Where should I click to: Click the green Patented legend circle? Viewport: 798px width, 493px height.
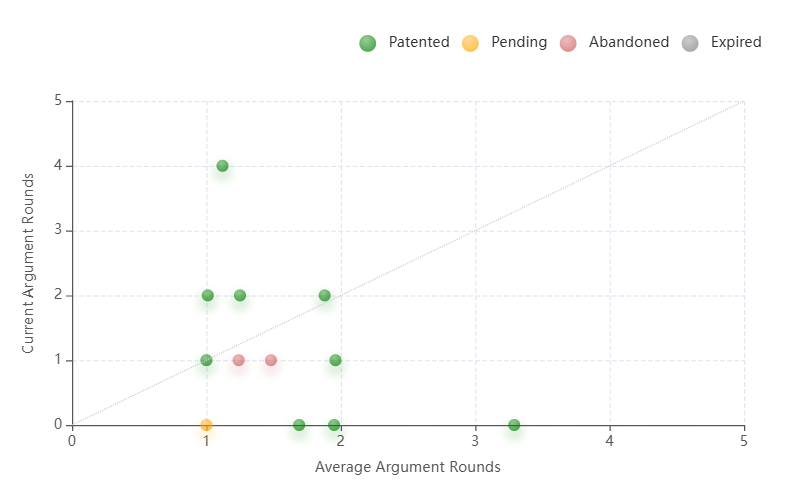[x=368, y=43]
